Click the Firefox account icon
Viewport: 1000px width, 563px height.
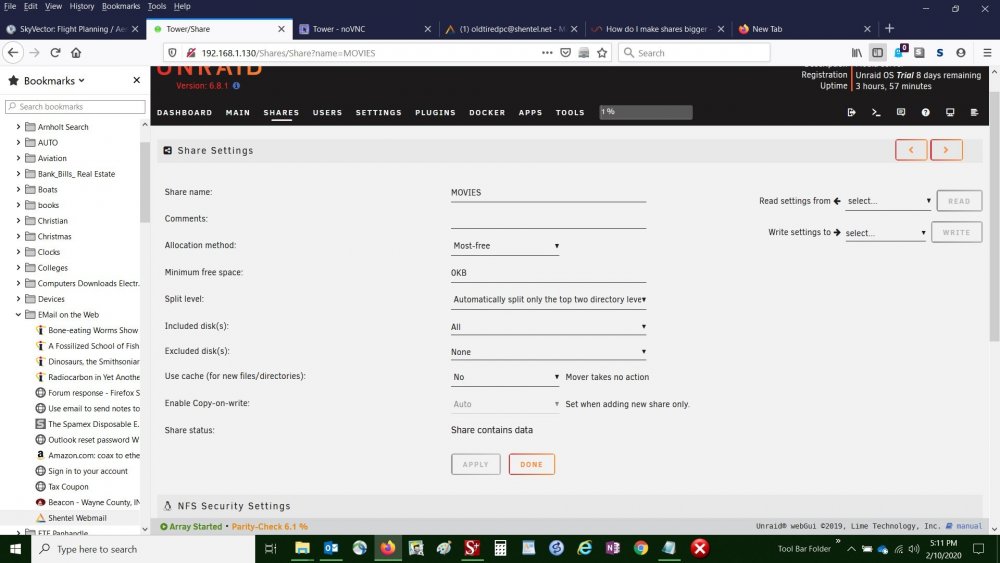(x=960, y=53)
